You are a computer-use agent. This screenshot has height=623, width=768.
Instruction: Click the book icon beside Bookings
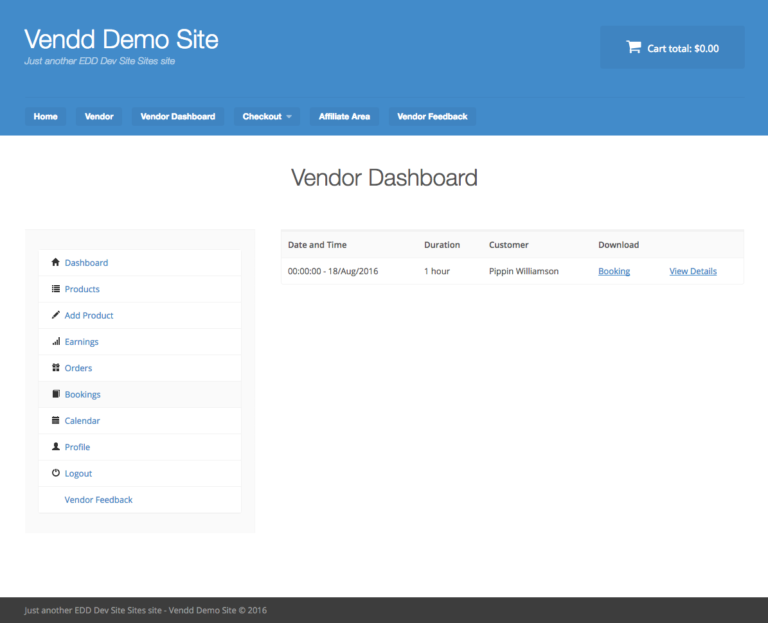point(55,394)
